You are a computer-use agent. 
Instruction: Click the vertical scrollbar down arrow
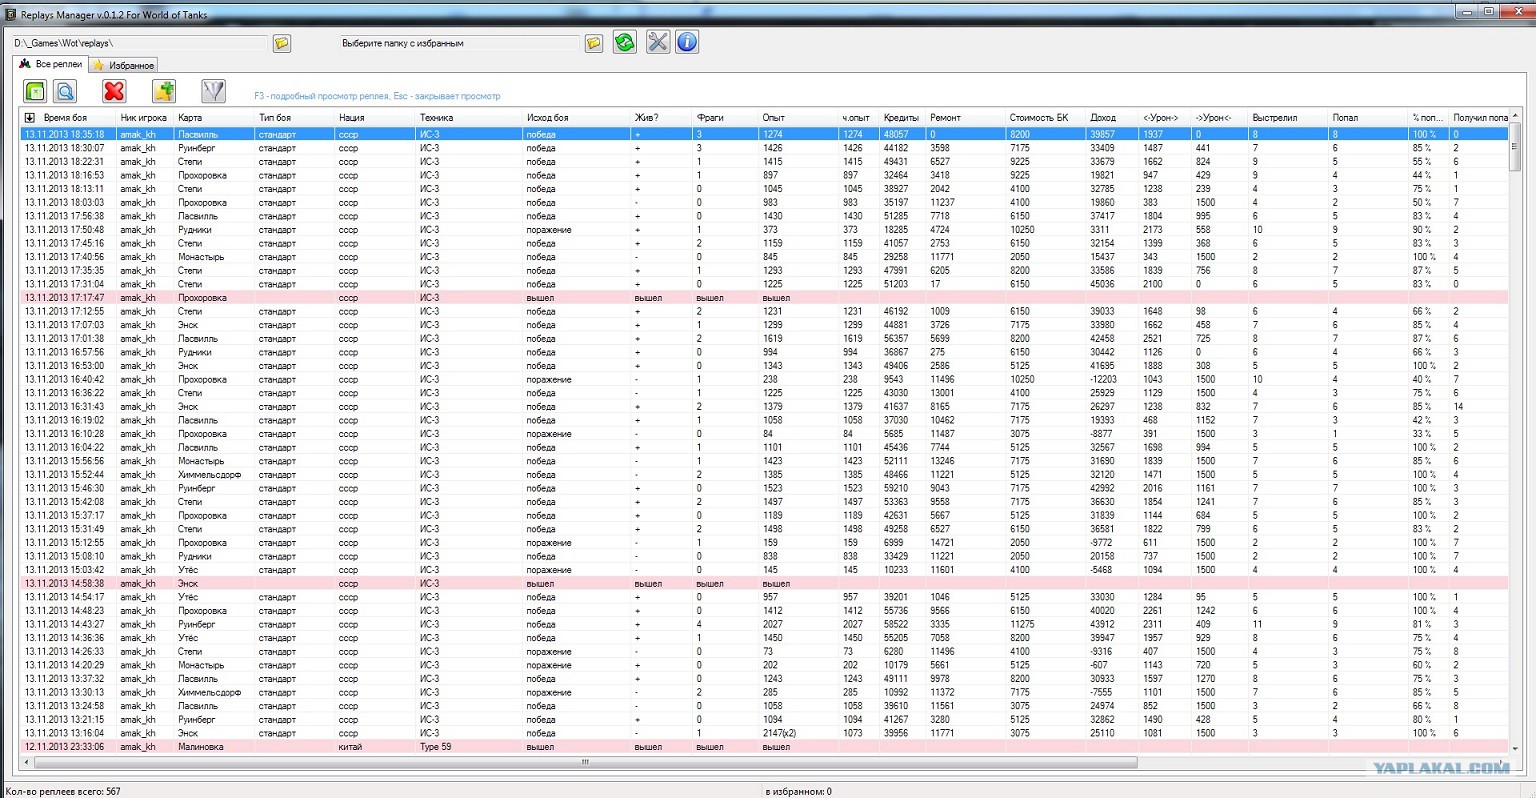(x=1516, y=748)
